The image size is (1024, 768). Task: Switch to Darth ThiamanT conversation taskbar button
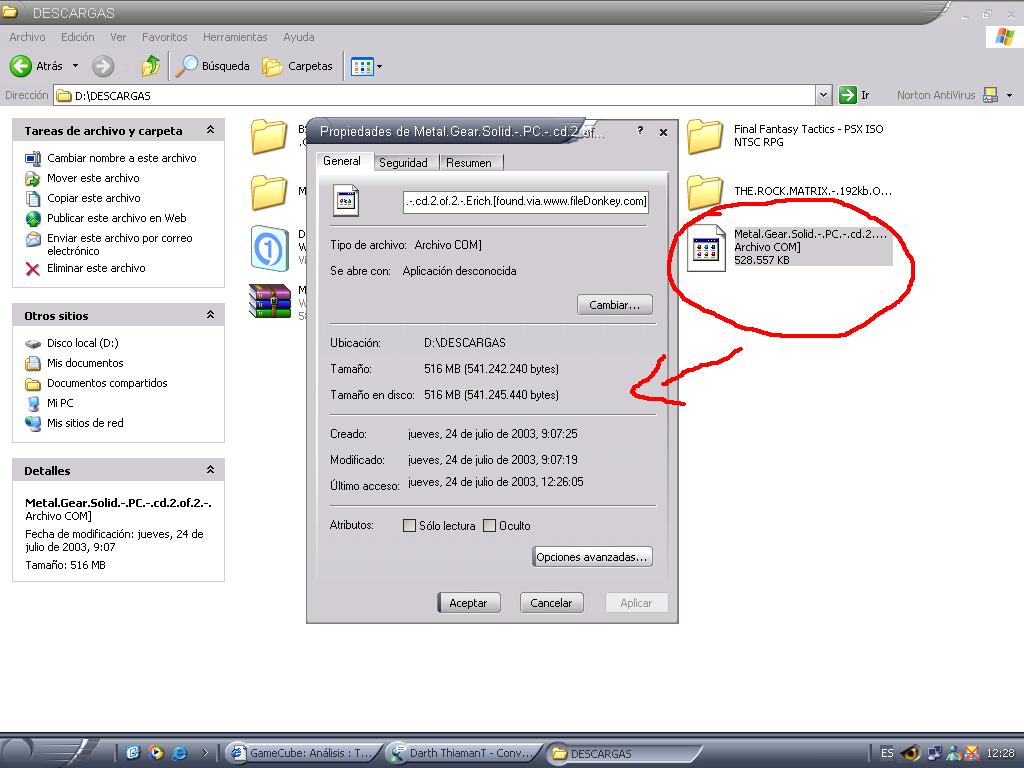point(464,753)
